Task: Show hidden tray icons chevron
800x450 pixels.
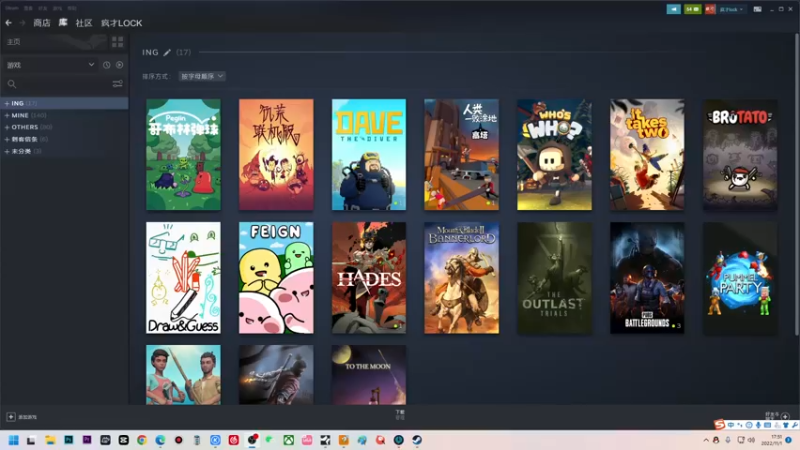Action: pyautogui.click(x=706, y=440)
